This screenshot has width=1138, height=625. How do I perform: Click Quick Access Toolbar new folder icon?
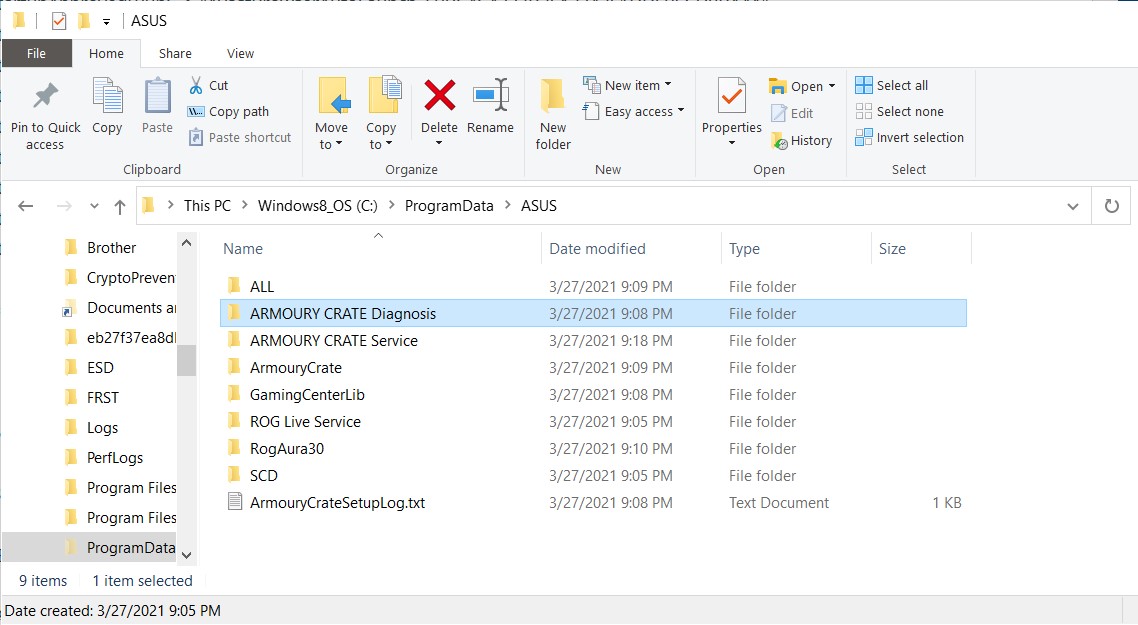84,21
